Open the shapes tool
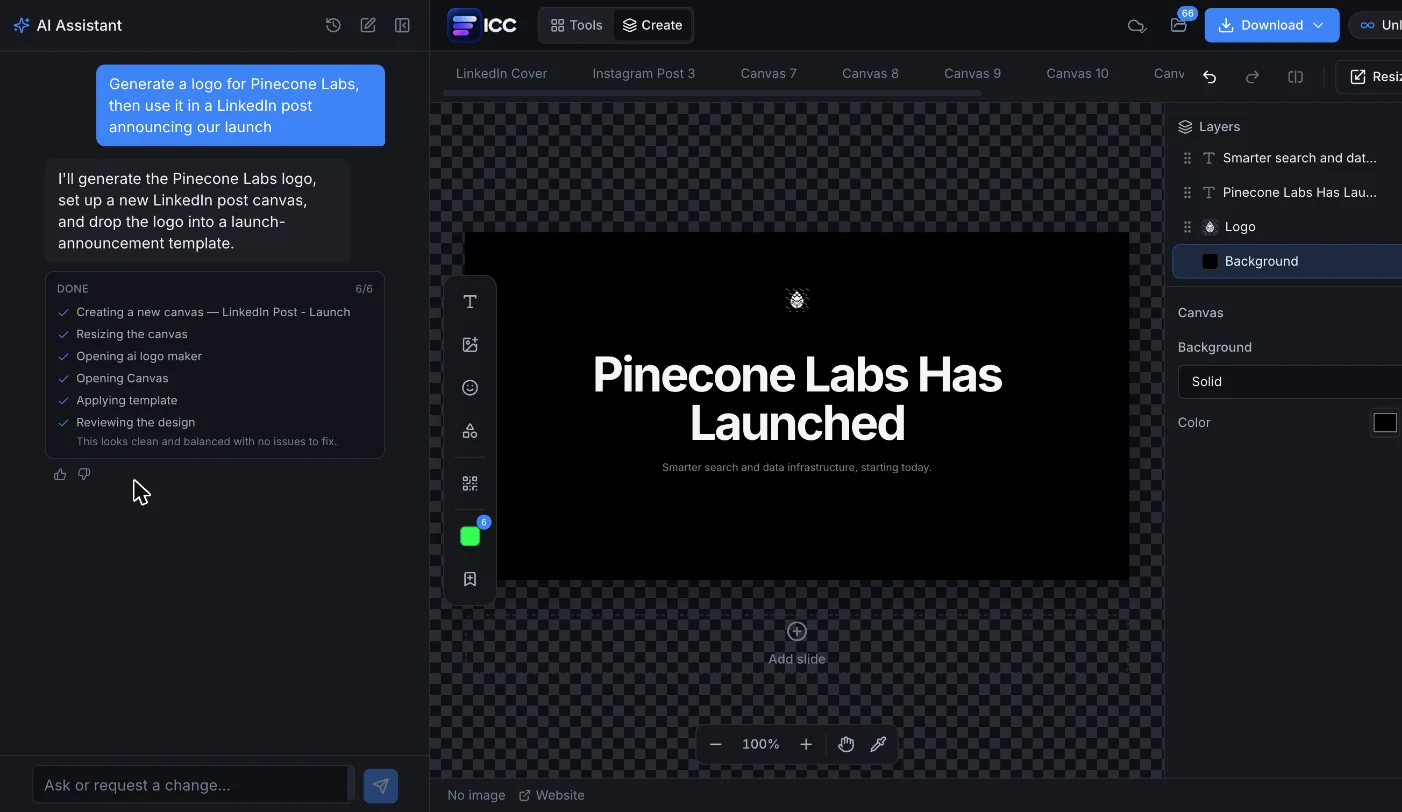This screenshot has height=812, width=1402. 470,431
